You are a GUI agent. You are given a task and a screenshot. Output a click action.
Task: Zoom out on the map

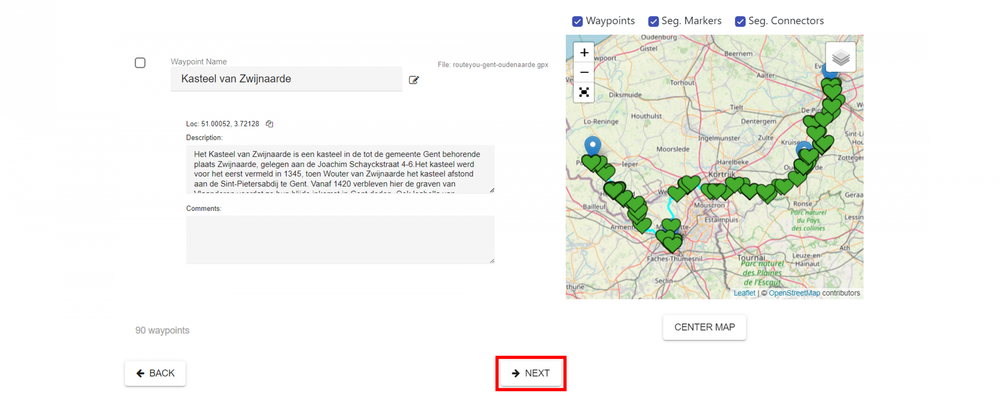[584, 72]
